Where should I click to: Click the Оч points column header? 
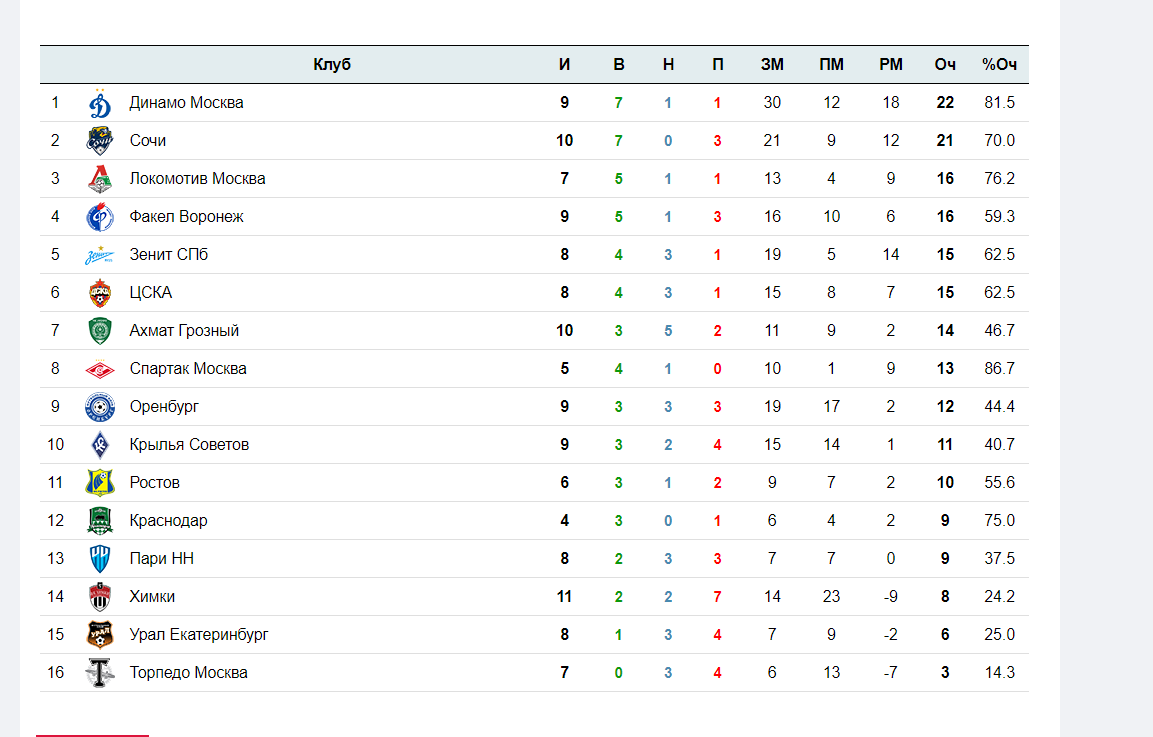(945, 65)
